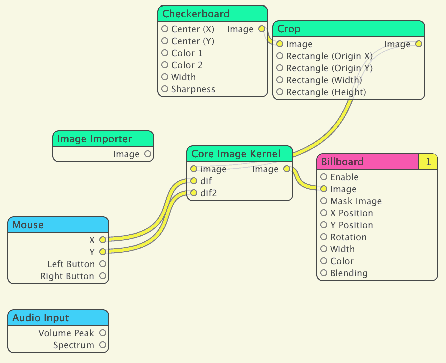The height and width of the screenshot is (363, 446).
Task: Click the Rectangle (Width) port on Crop
Action: point(280,80)
